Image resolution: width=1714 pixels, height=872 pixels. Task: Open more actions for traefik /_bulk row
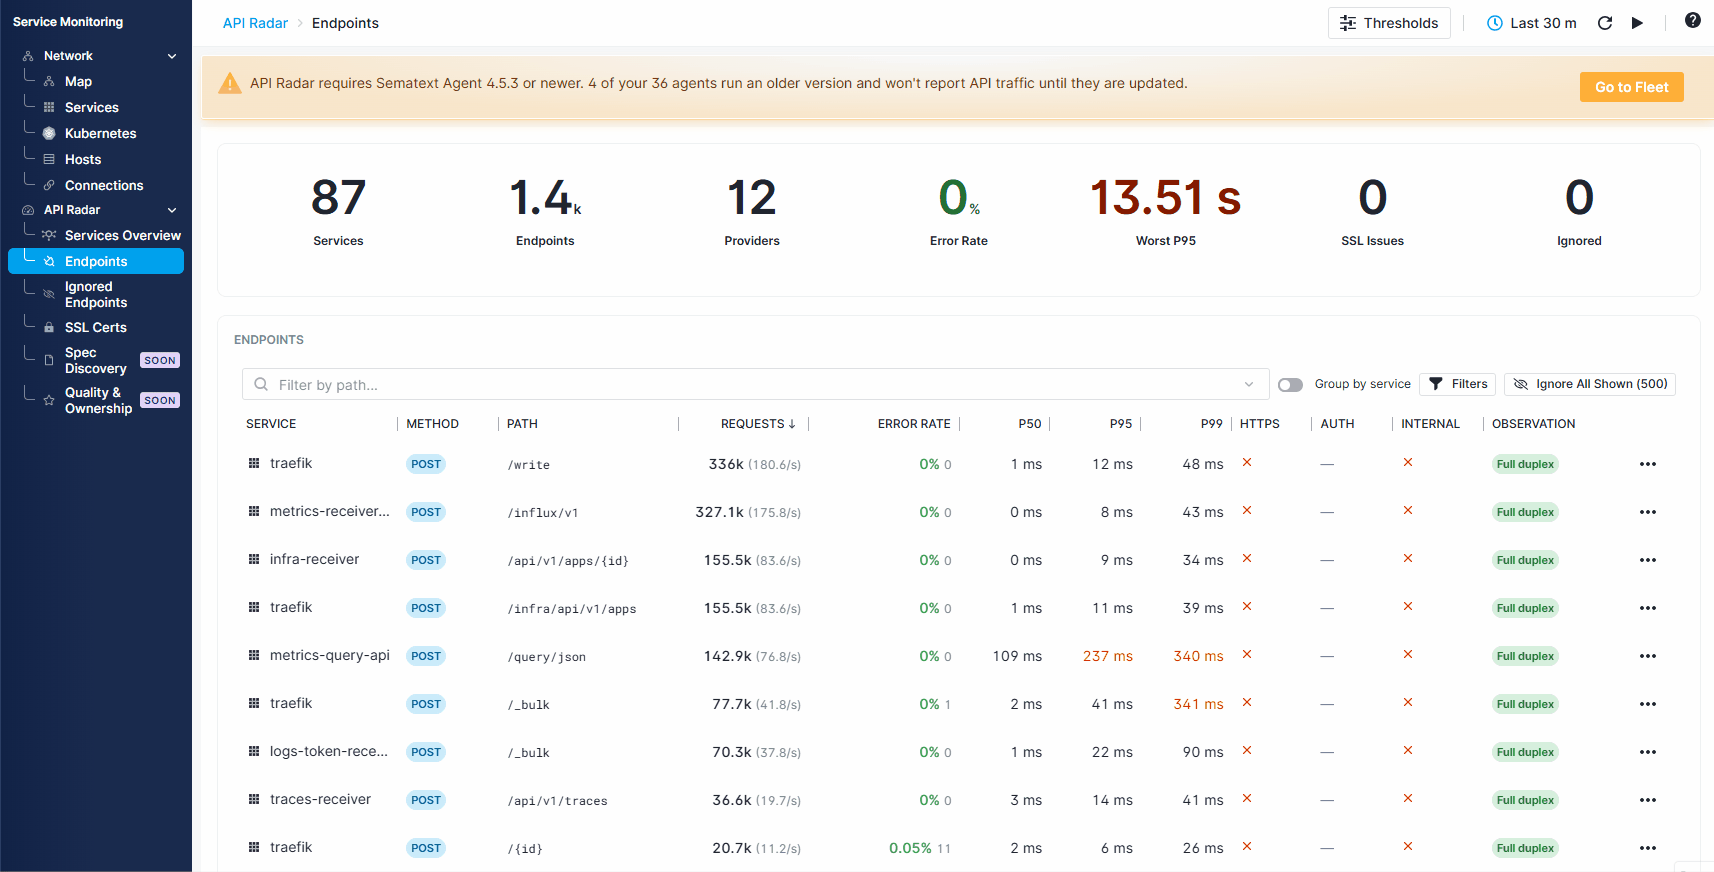click(1648, 704)
